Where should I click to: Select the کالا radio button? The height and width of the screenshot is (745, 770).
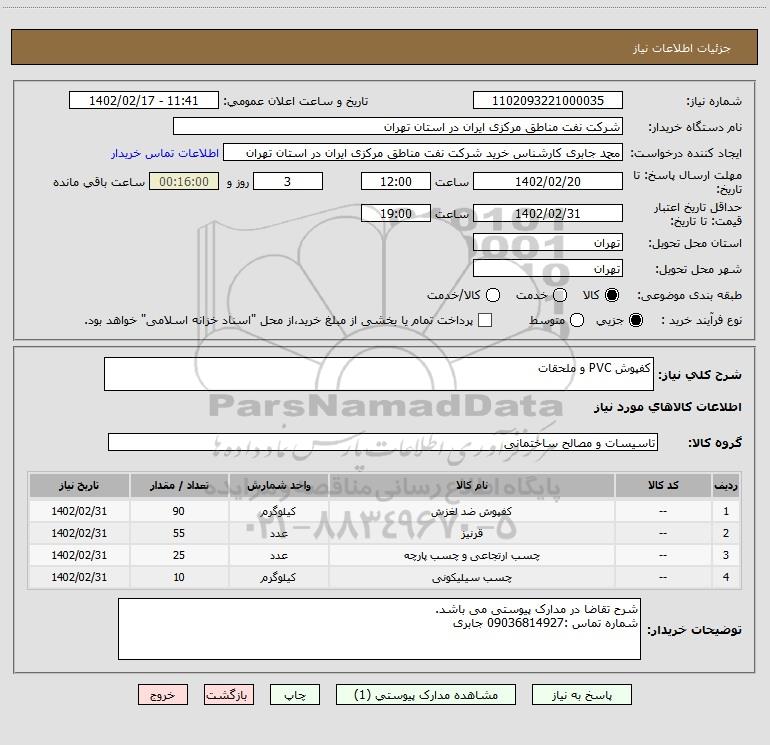[612, 295]
